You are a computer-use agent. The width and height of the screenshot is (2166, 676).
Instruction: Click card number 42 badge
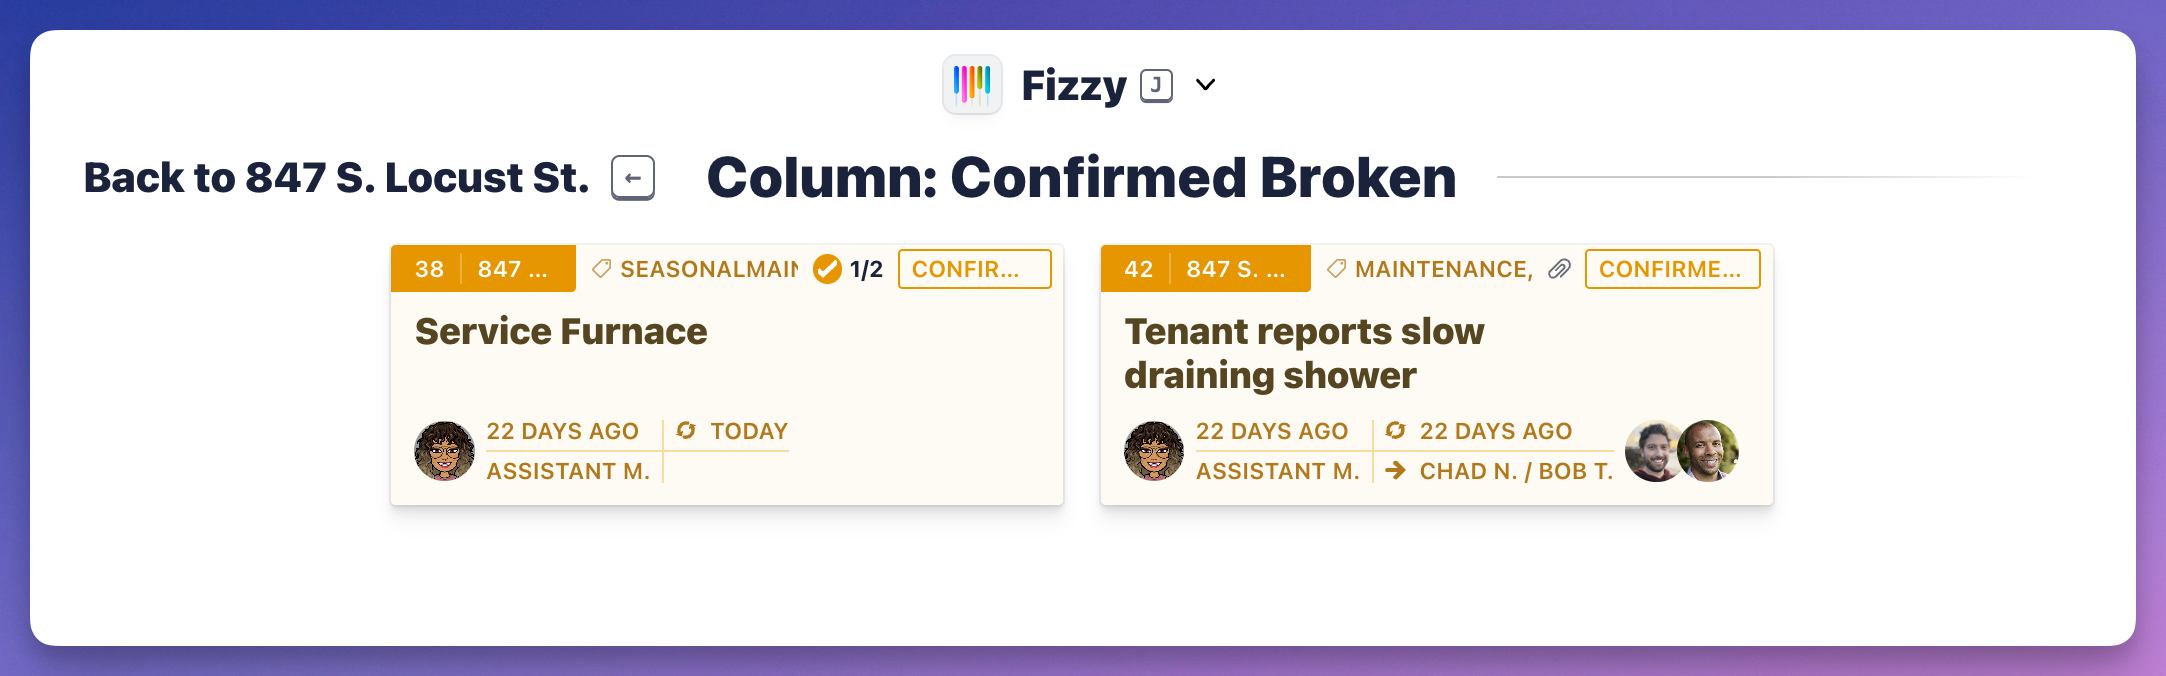(x=1138, y=269)
